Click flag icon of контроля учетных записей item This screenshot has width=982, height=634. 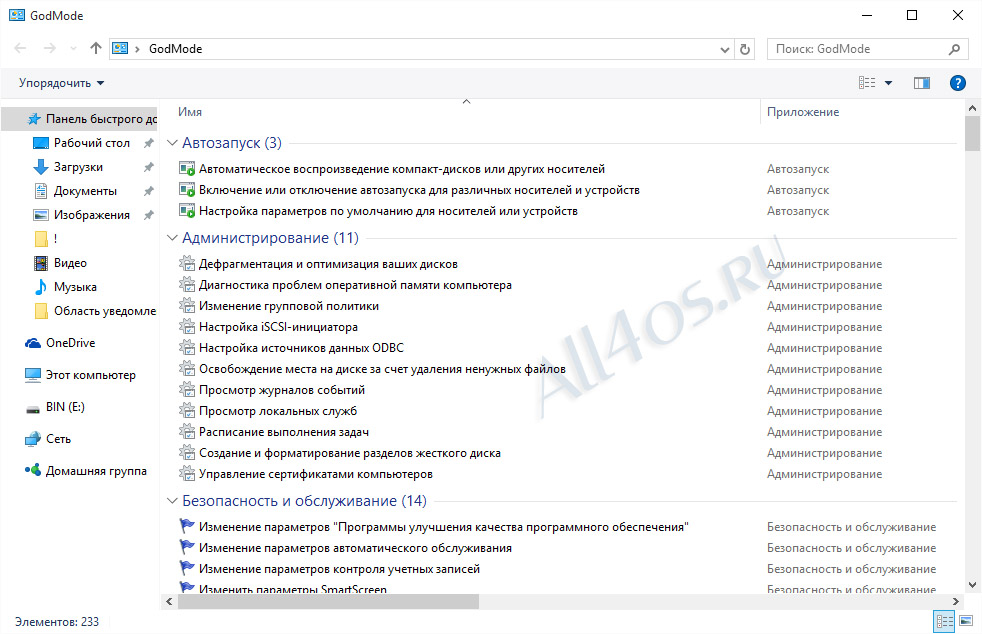[x=187, y=568]
